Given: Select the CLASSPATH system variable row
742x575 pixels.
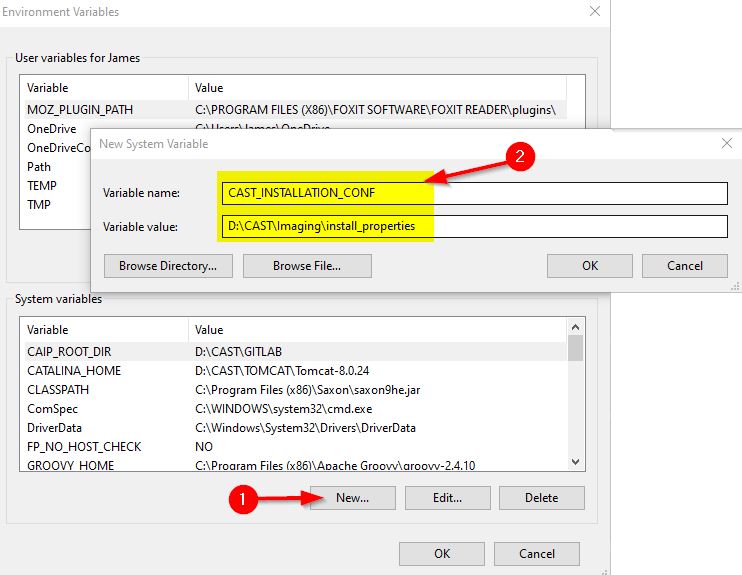Looking at the screenshot, I should (x=60, y=389).
